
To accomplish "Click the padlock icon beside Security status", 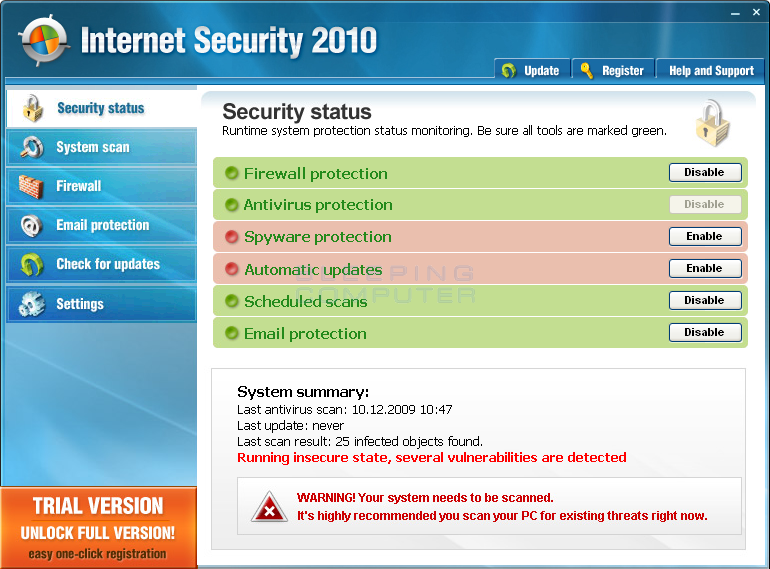I will pos(33,108).
